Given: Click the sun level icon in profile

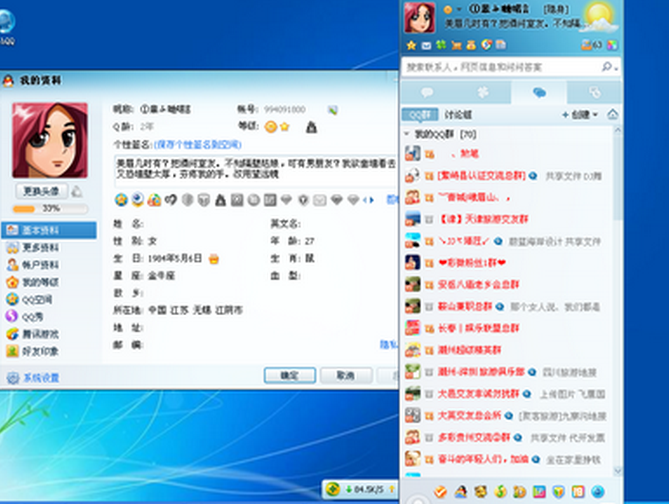Looking at the screenshot, I should pos(271,127).
